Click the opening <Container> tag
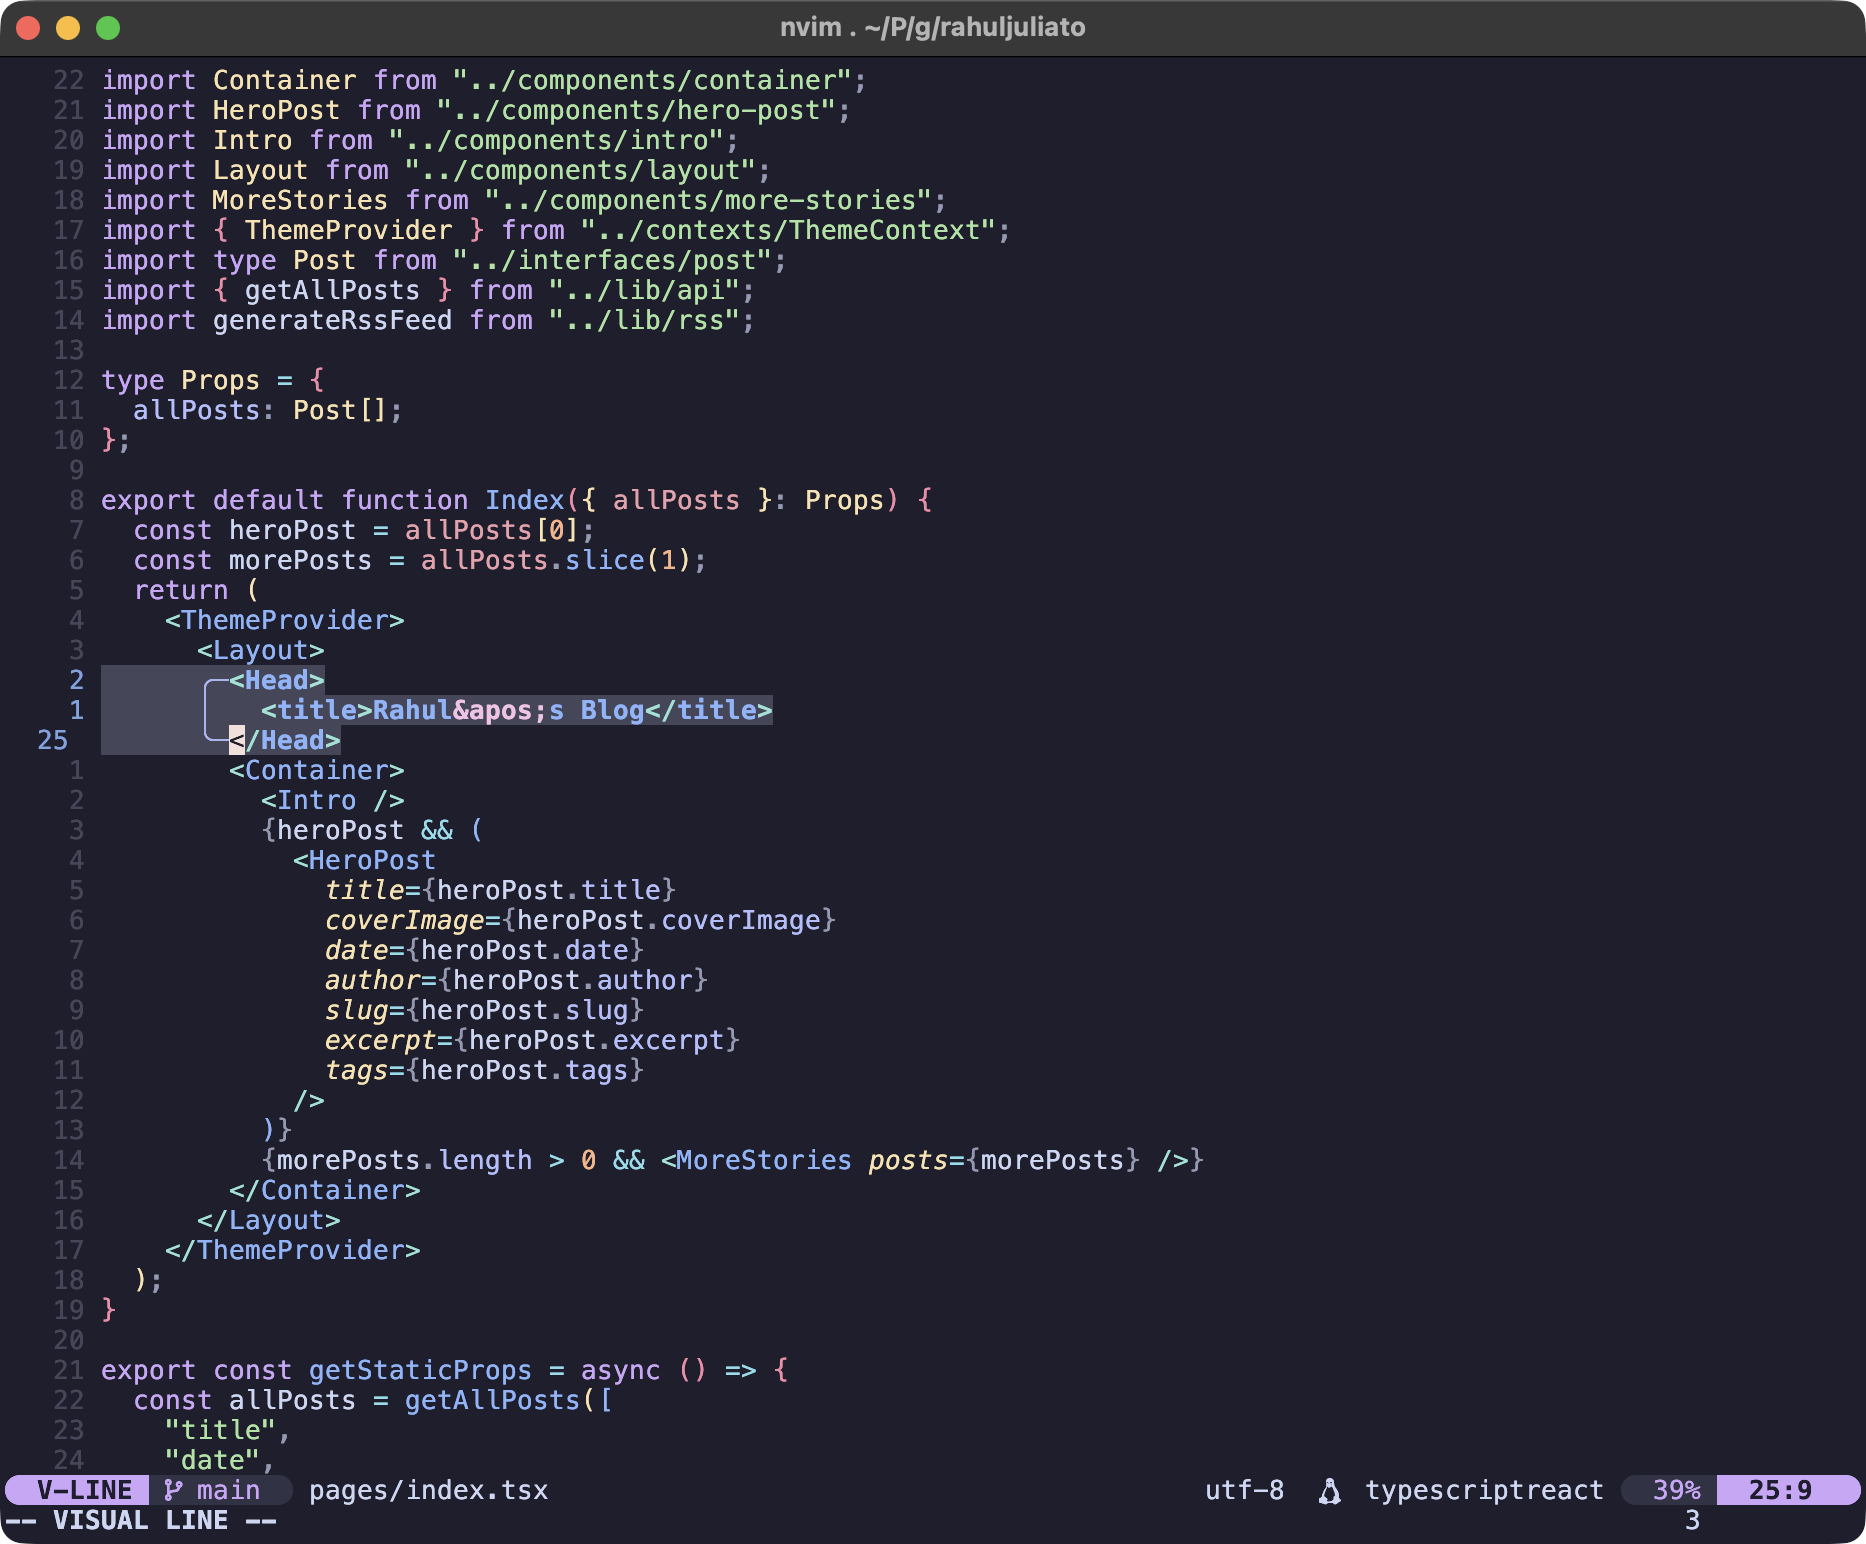Image resolution: width=1866 pixels, height=1544 pixels. pyautogui.click(x=316, y=770)
